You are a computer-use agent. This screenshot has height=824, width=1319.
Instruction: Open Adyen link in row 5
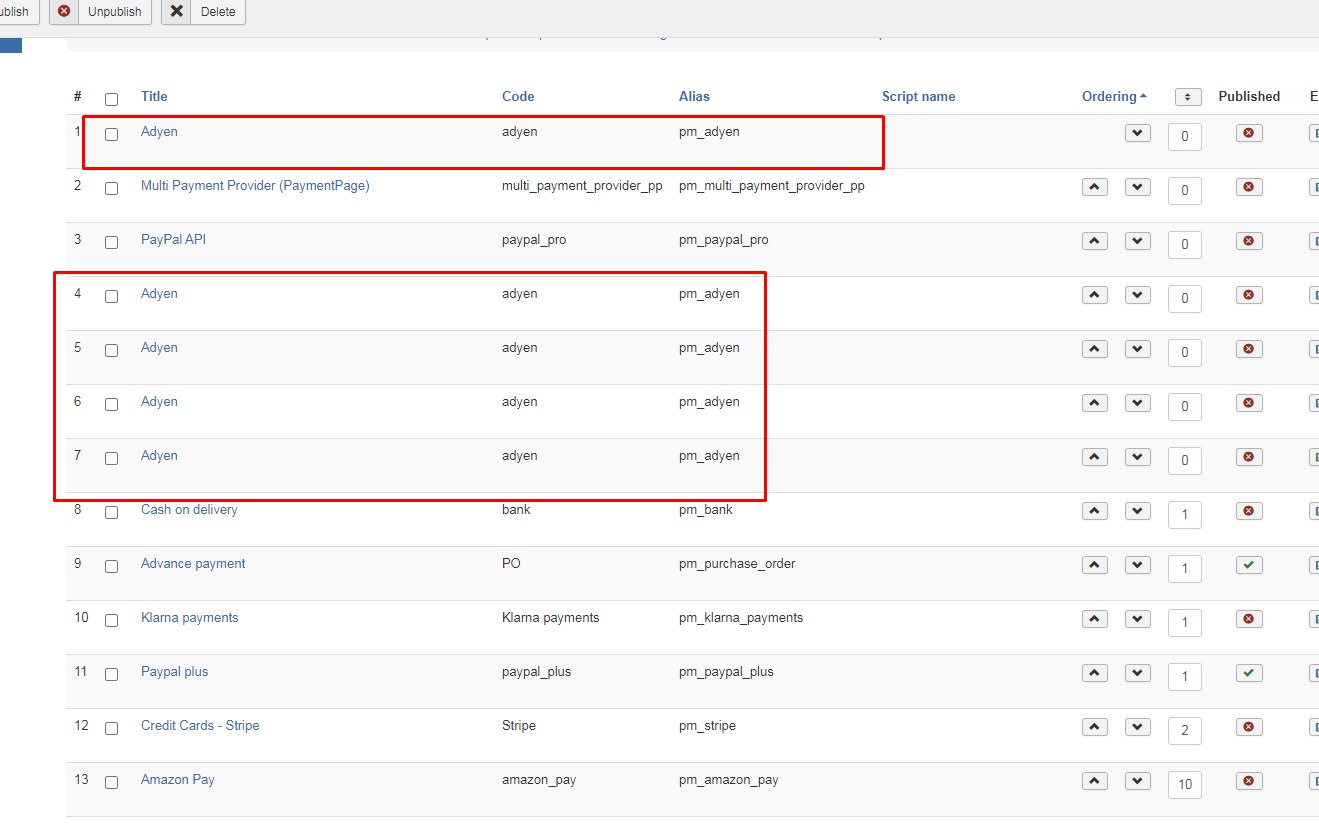(x=159, y=348)
